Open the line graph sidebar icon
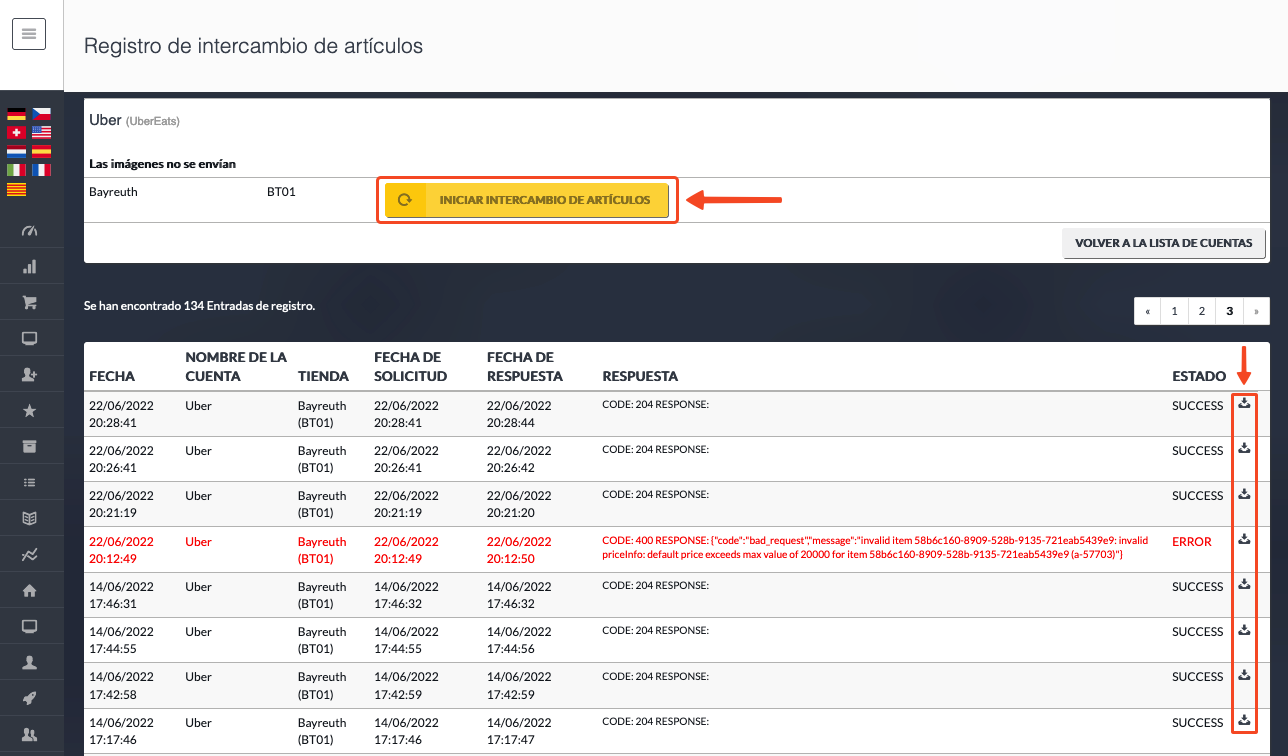 (29, 554)
